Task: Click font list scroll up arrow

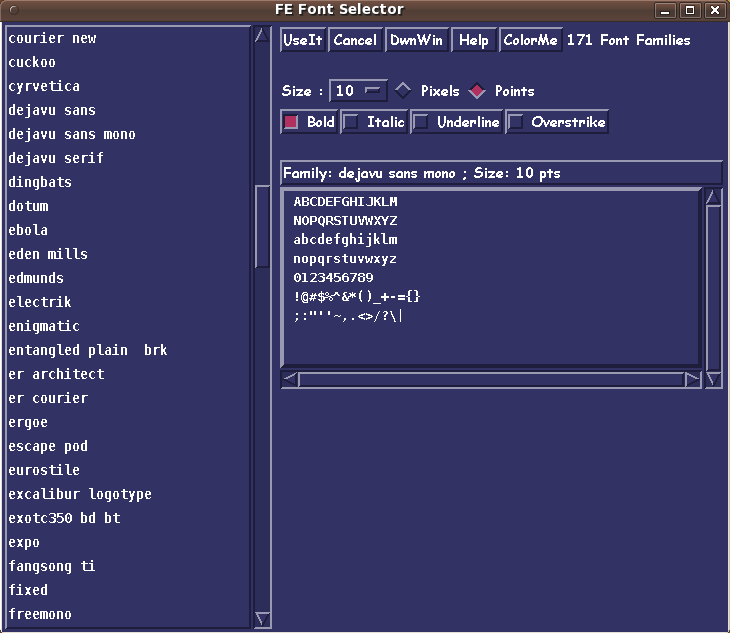Action: pyautogui.click(x=262, y=35)
